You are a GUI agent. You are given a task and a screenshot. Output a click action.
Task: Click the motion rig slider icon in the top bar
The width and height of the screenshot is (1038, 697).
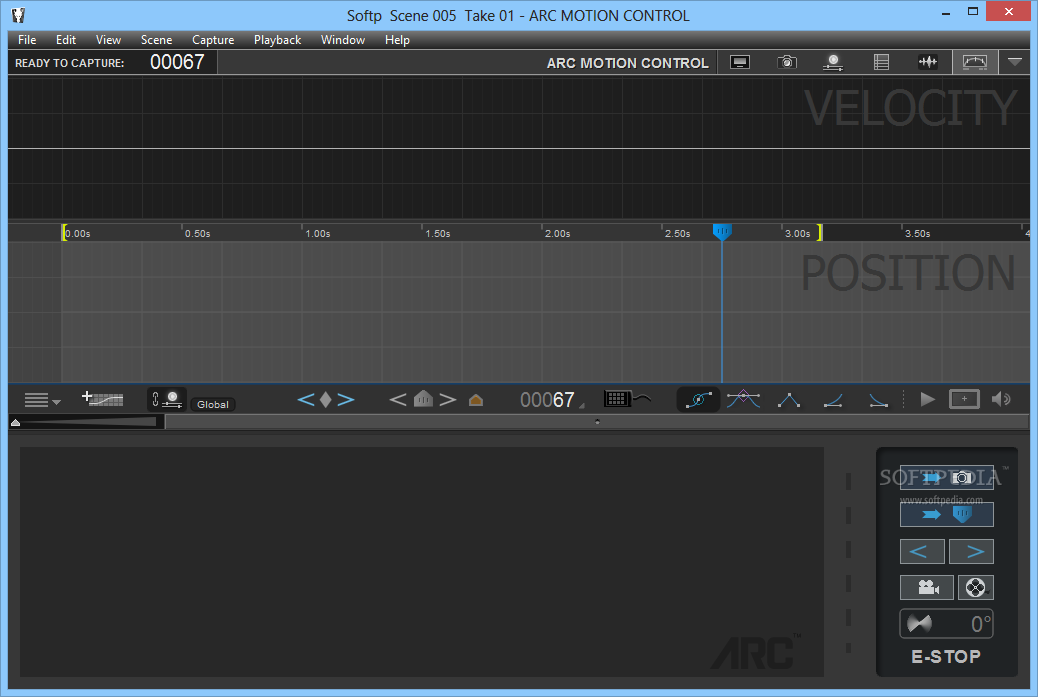pos(833,62)
